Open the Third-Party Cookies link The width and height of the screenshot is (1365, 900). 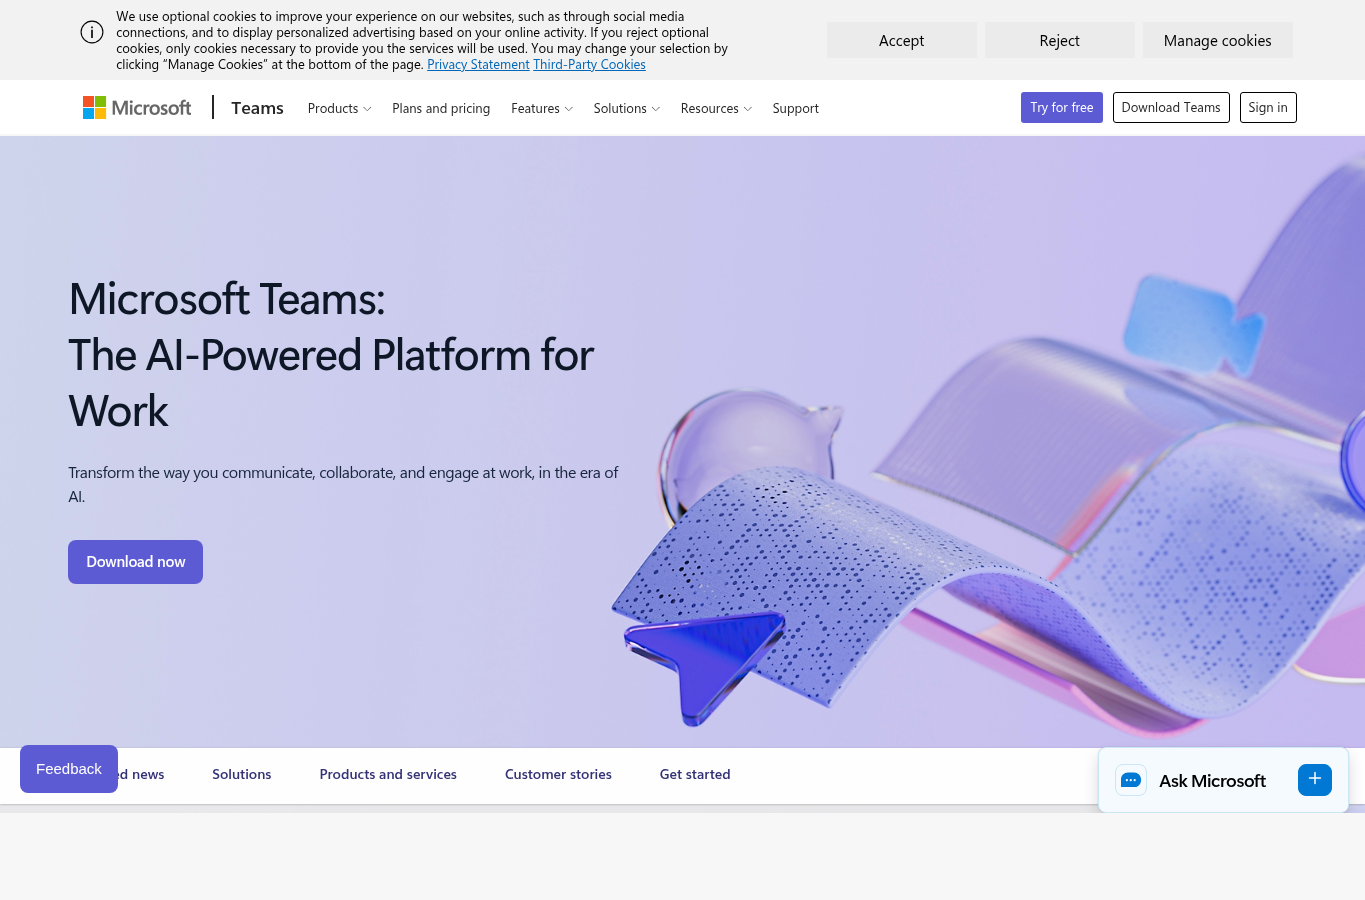click(x=589, y=64)
